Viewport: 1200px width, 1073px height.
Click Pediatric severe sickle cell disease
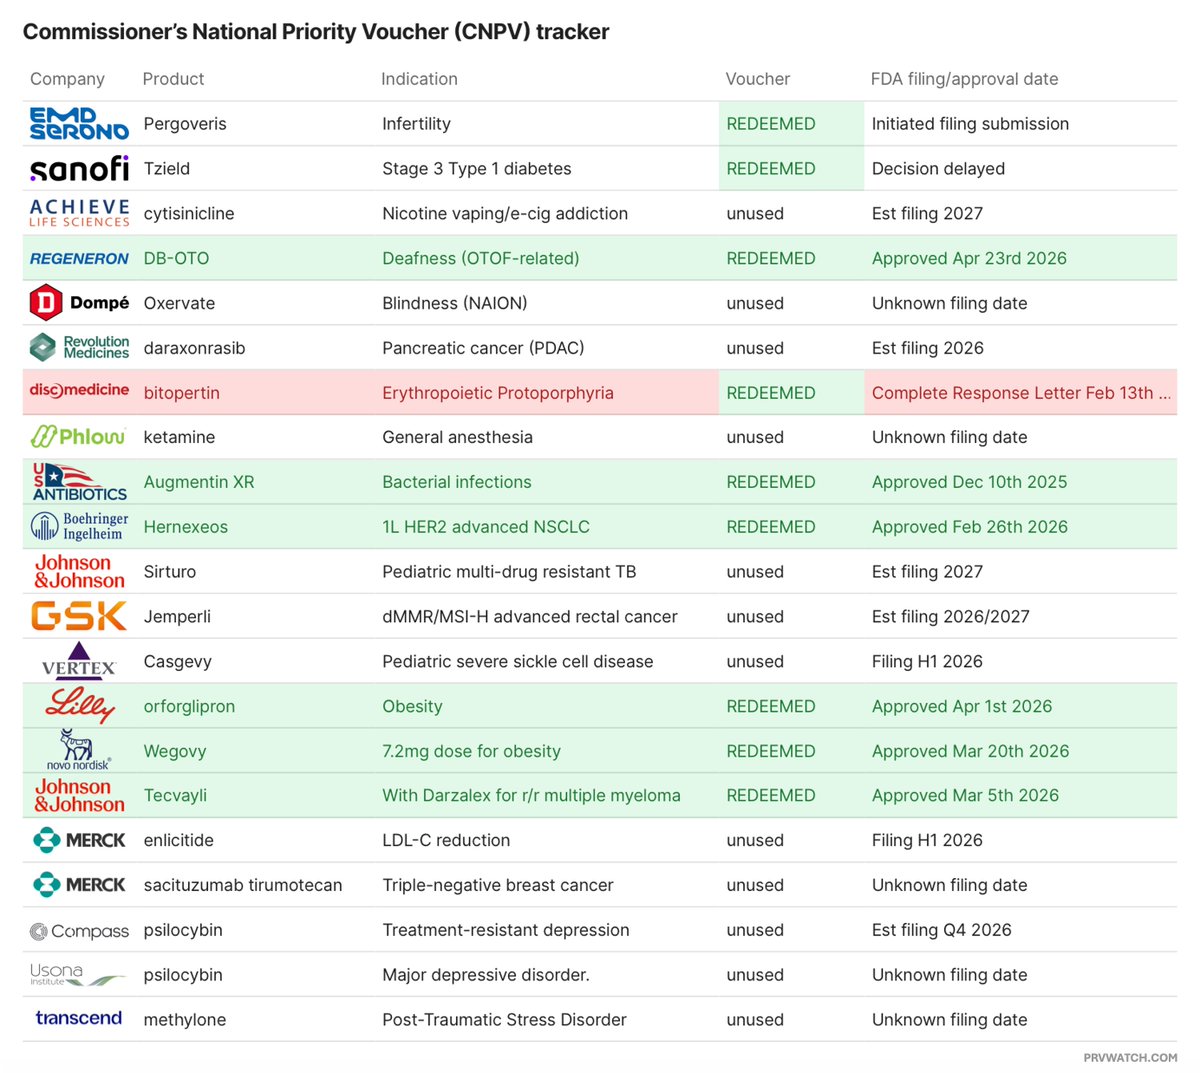518,661
